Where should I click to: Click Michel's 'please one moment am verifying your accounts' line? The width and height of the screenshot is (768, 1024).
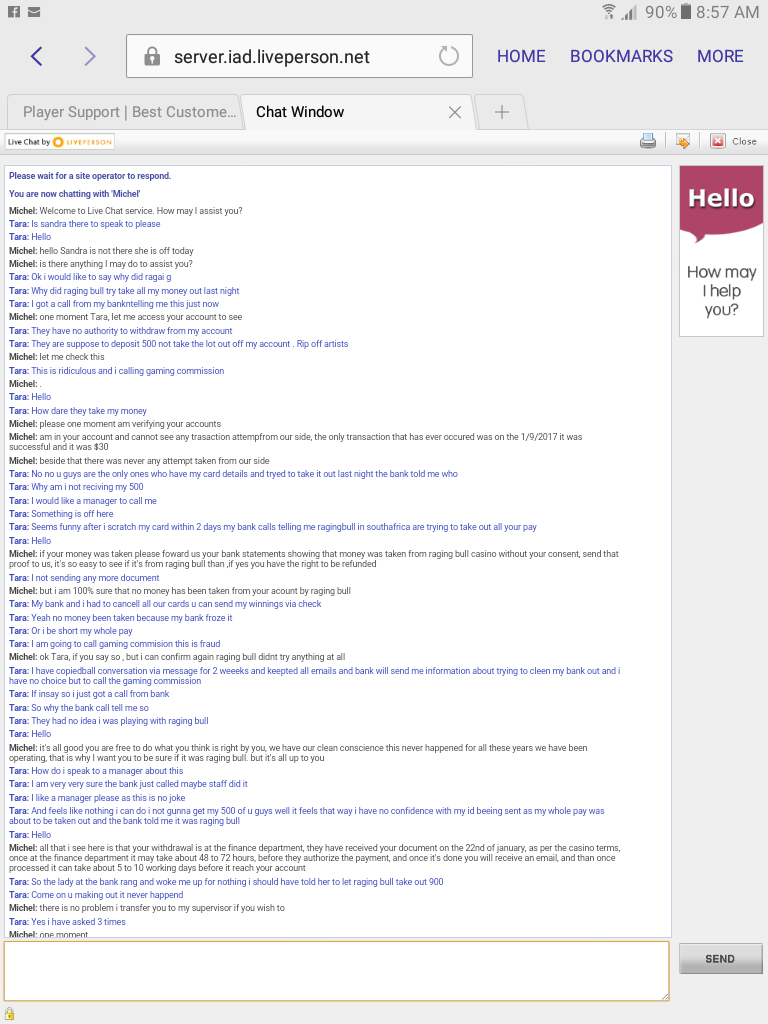[115, 424]
